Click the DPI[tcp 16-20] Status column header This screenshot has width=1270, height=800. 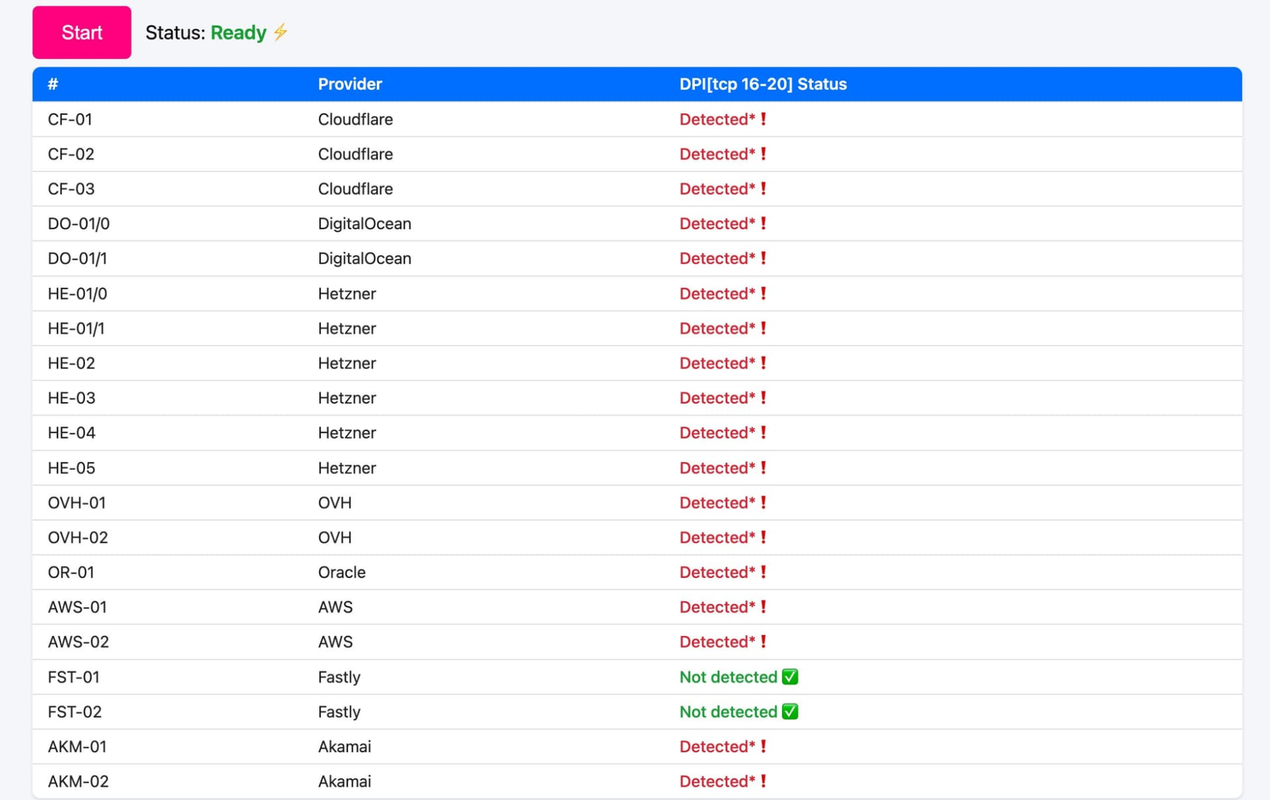(x=763, y=84)
